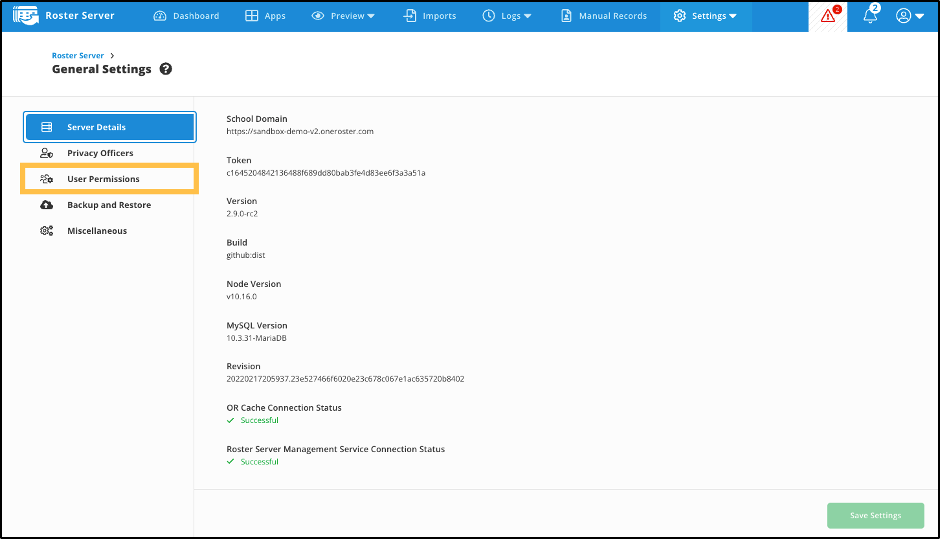Expand the Logs dropdown menu

pyautogui.click(x=507, y=16)
